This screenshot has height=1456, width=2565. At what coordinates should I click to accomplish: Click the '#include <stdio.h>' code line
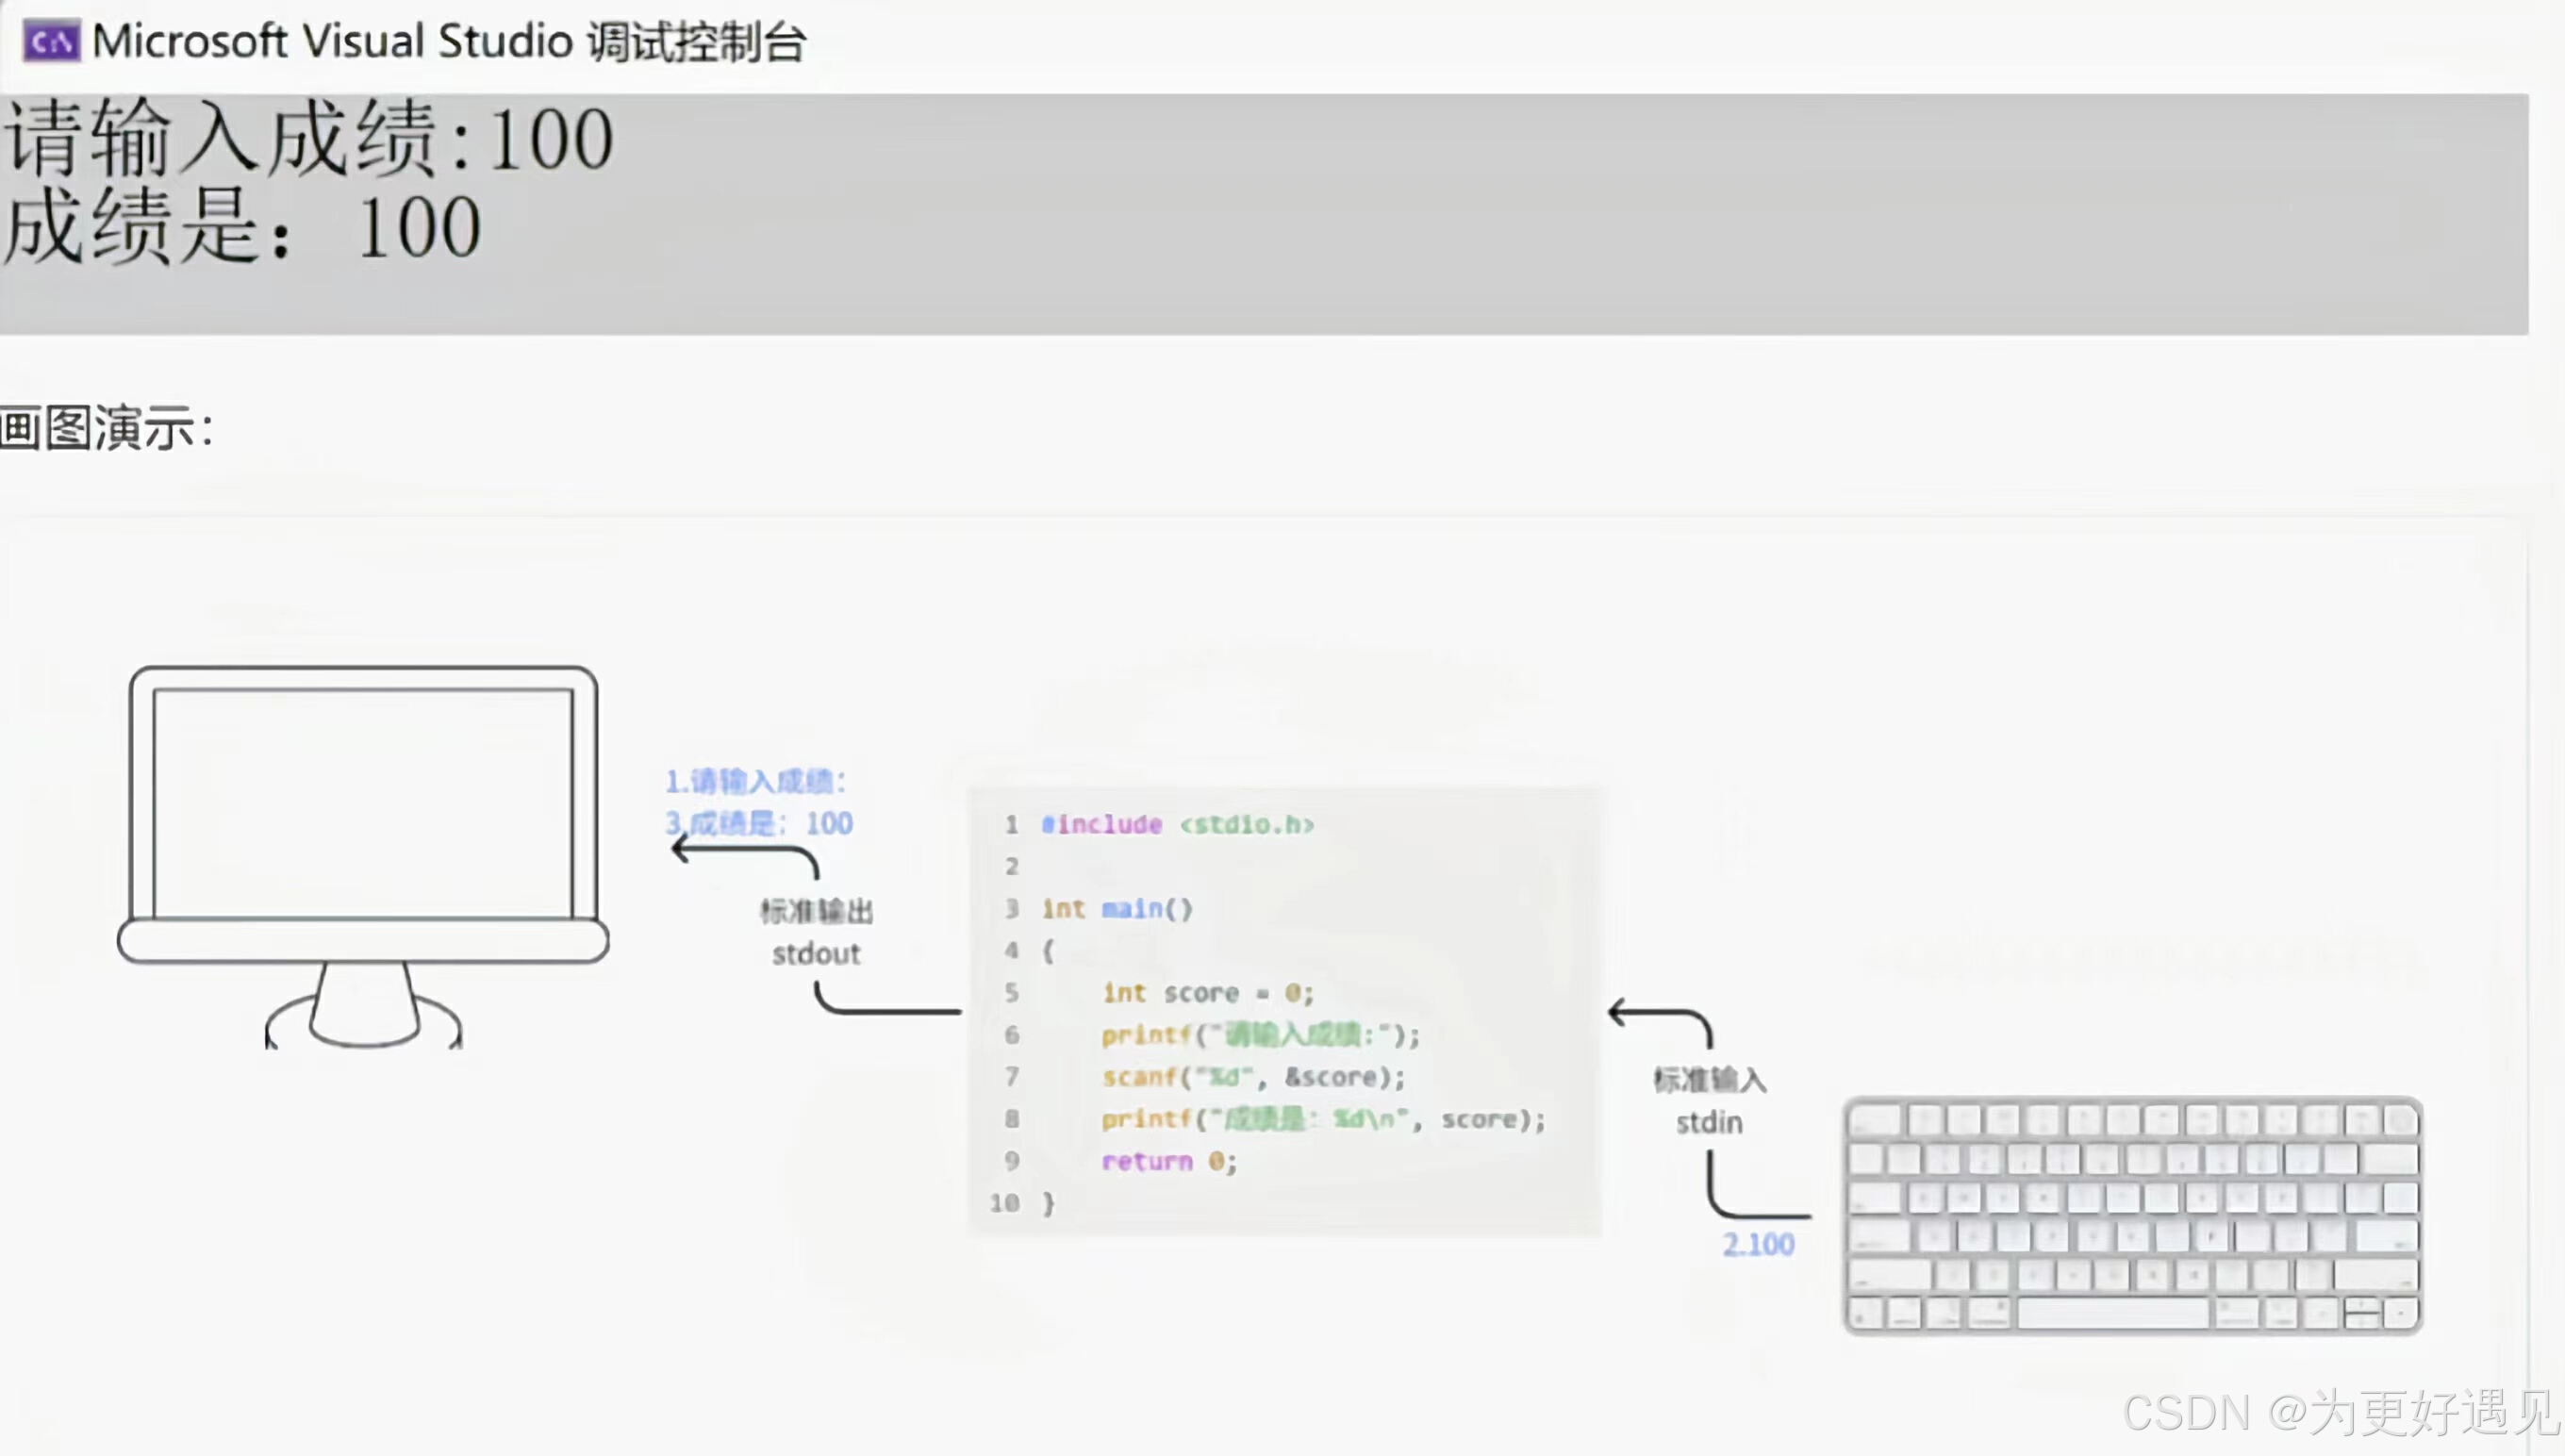pos(1177,825)
